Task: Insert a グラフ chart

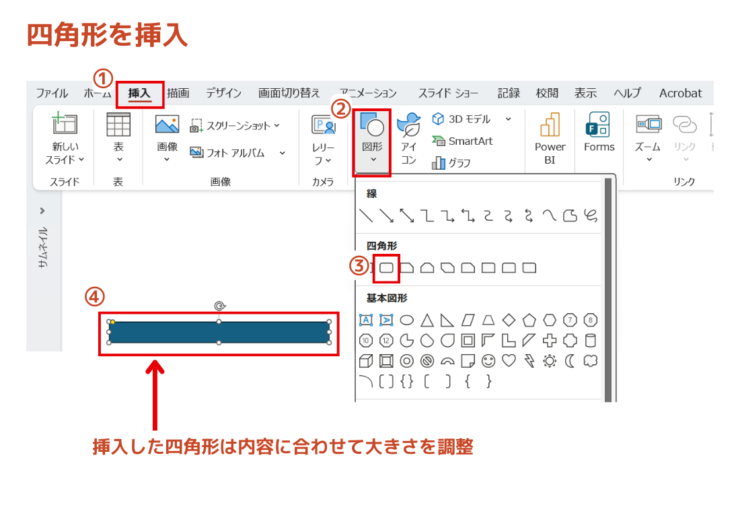Action: click(451, 163)
